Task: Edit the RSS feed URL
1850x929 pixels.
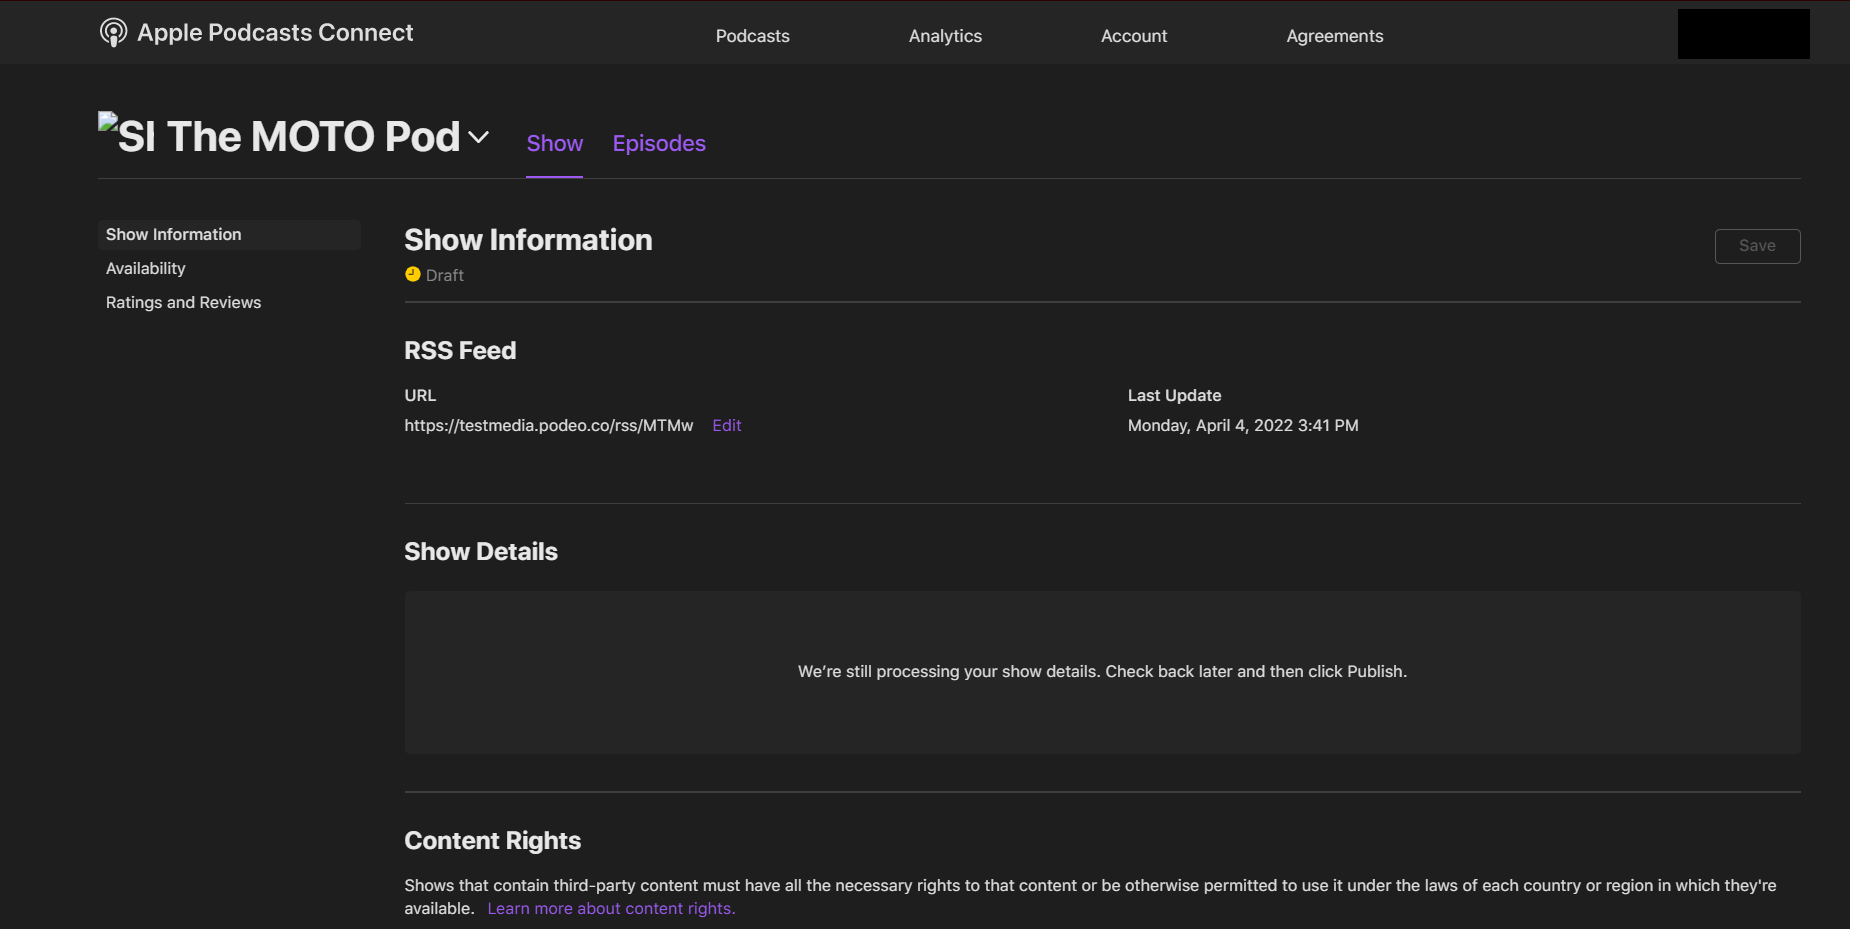Action: point(727,425)
